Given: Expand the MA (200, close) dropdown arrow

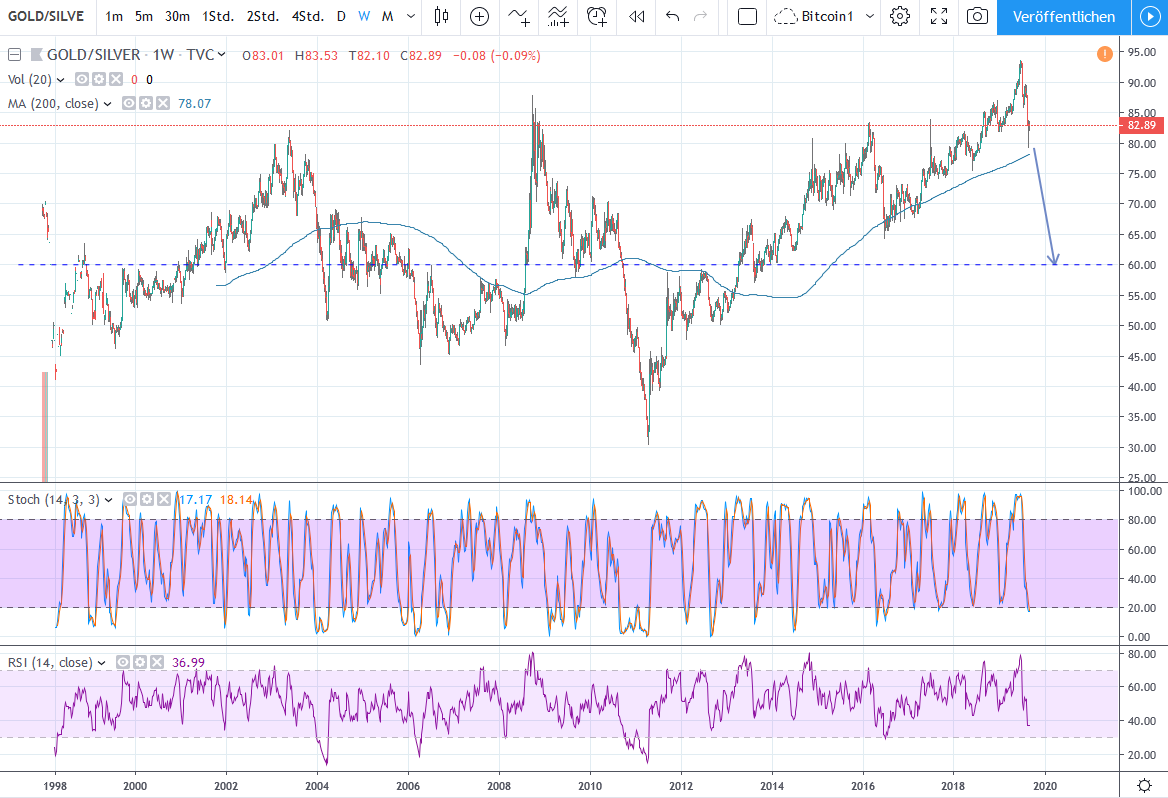Looking at the screenshot, I should [107, 104].
